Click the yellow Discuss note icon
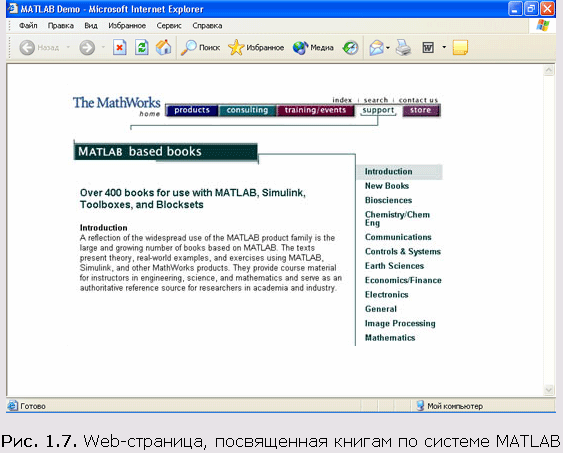The image size is (563, 453). [460, 47]
